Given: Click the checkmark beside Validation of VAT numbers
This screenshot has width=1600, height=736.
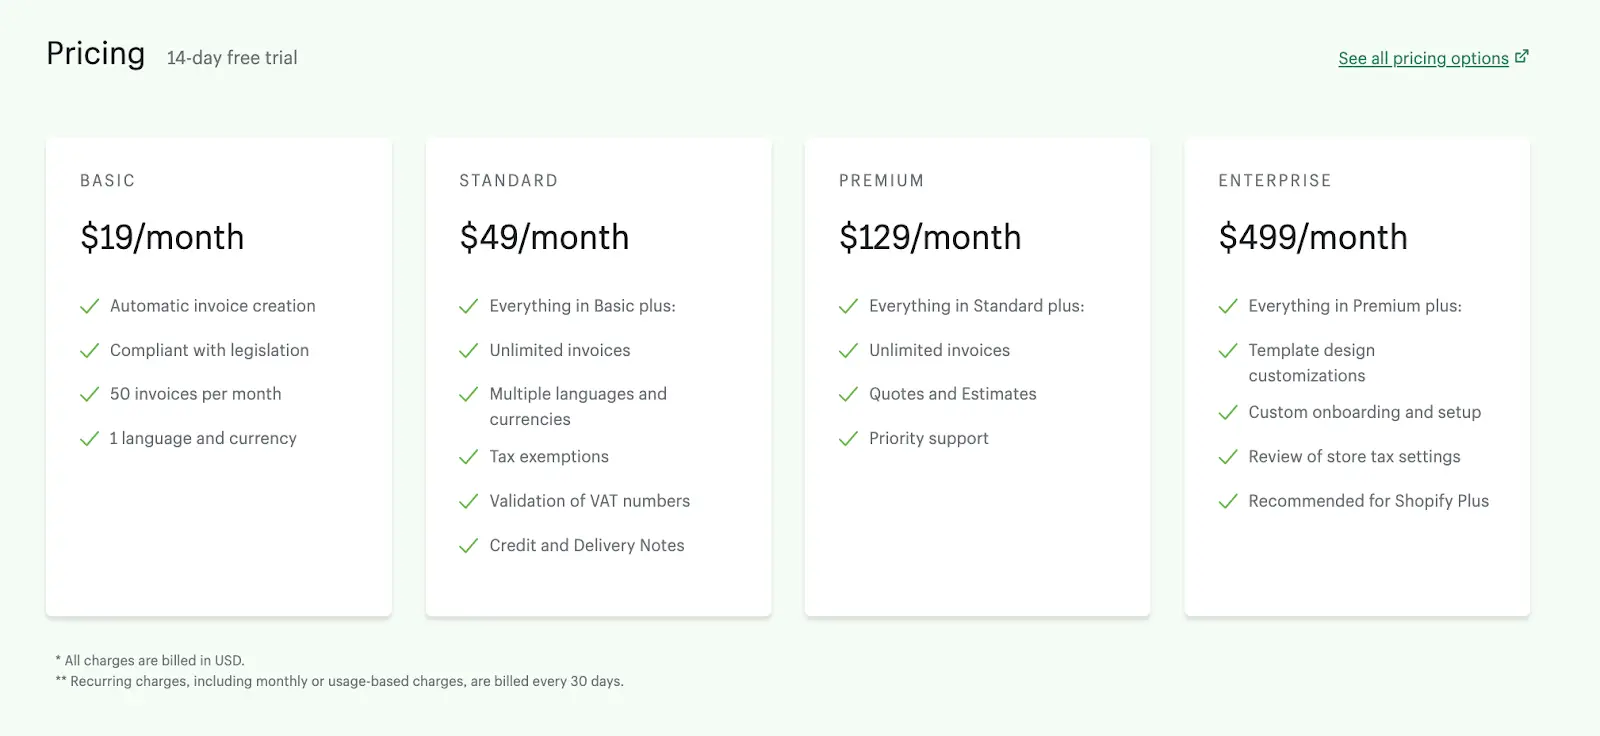Looking at the screenshot, I should tap(468, 501).
